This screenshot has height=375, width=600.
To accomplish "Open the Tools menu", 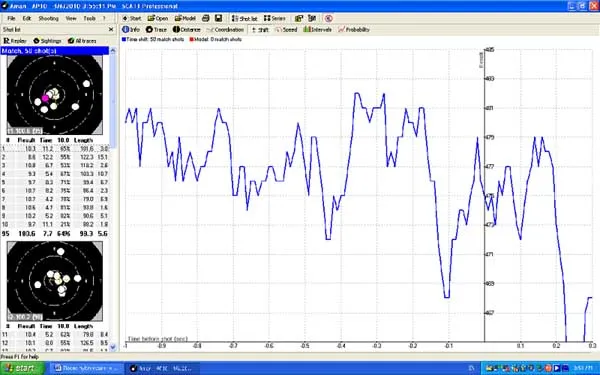I will (x=89, y=18).
